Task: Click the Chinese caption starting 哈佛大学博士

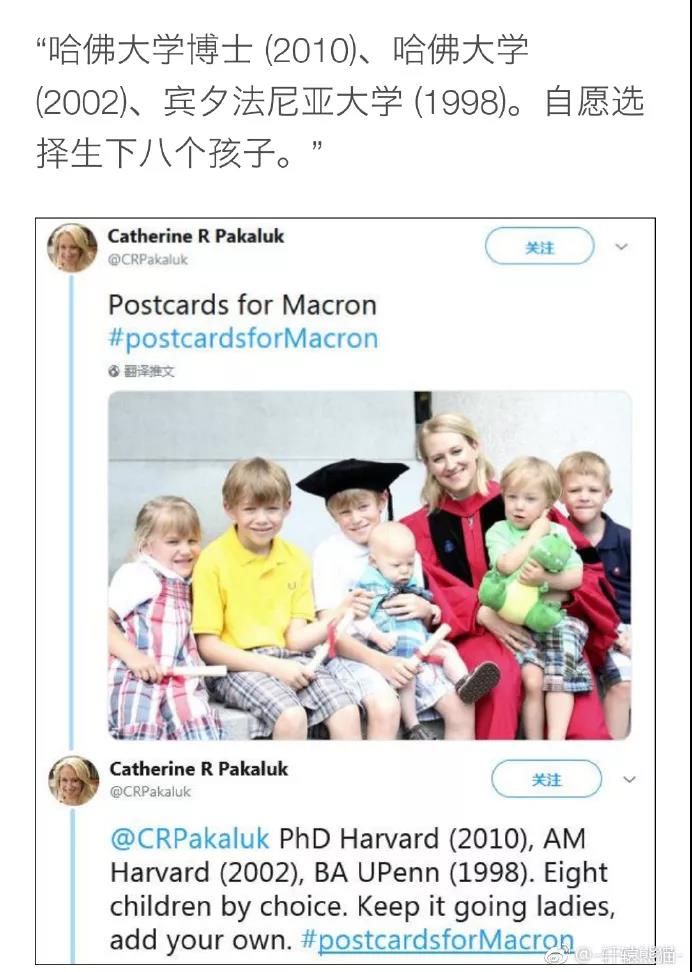Action: click(x=340, y=100)
